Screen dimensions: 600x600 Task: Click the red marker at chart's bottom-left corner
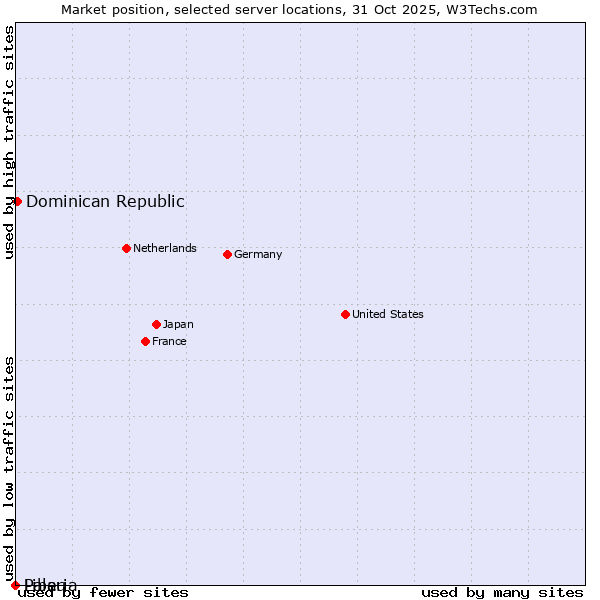pyautogui.click(x=15, y=585)
